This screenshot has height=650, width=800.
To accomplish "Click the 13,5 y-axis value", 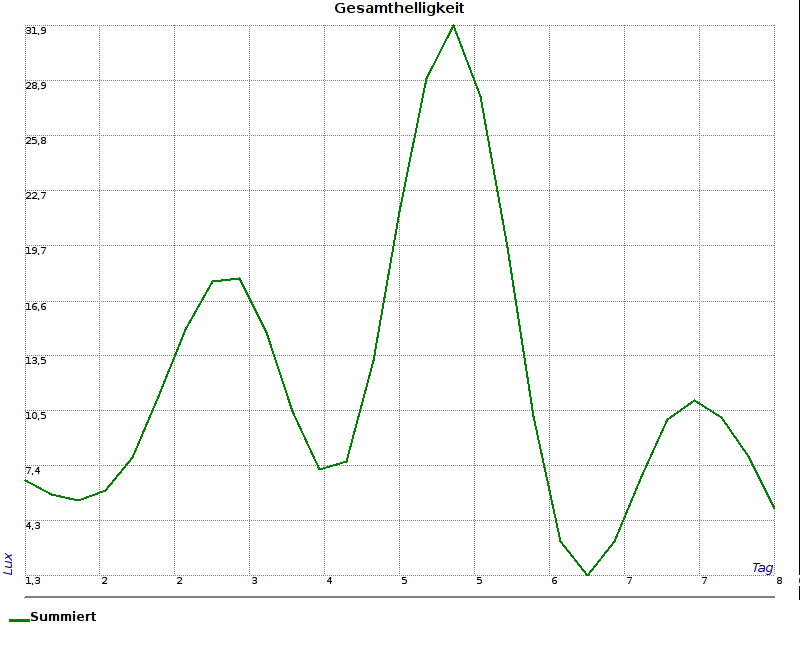I will (x=36, y=361).
